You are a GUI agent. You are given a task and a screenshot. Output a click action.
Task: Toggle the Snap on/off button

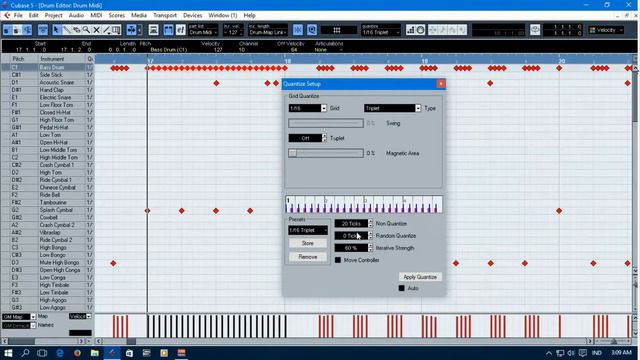tap(298, 30)
